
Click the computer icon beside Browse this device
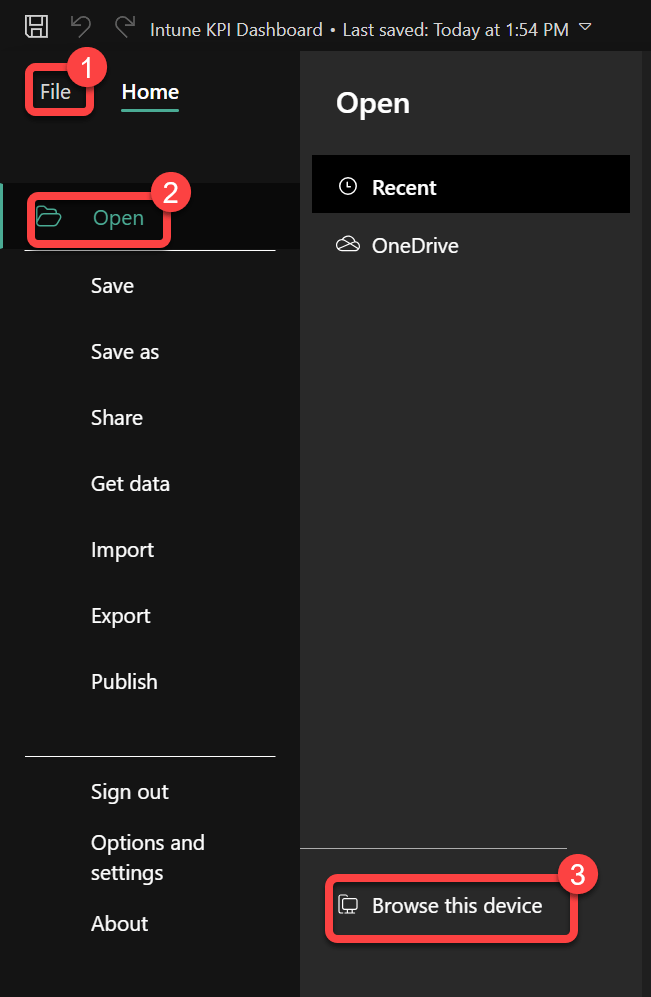click(348, 905)
